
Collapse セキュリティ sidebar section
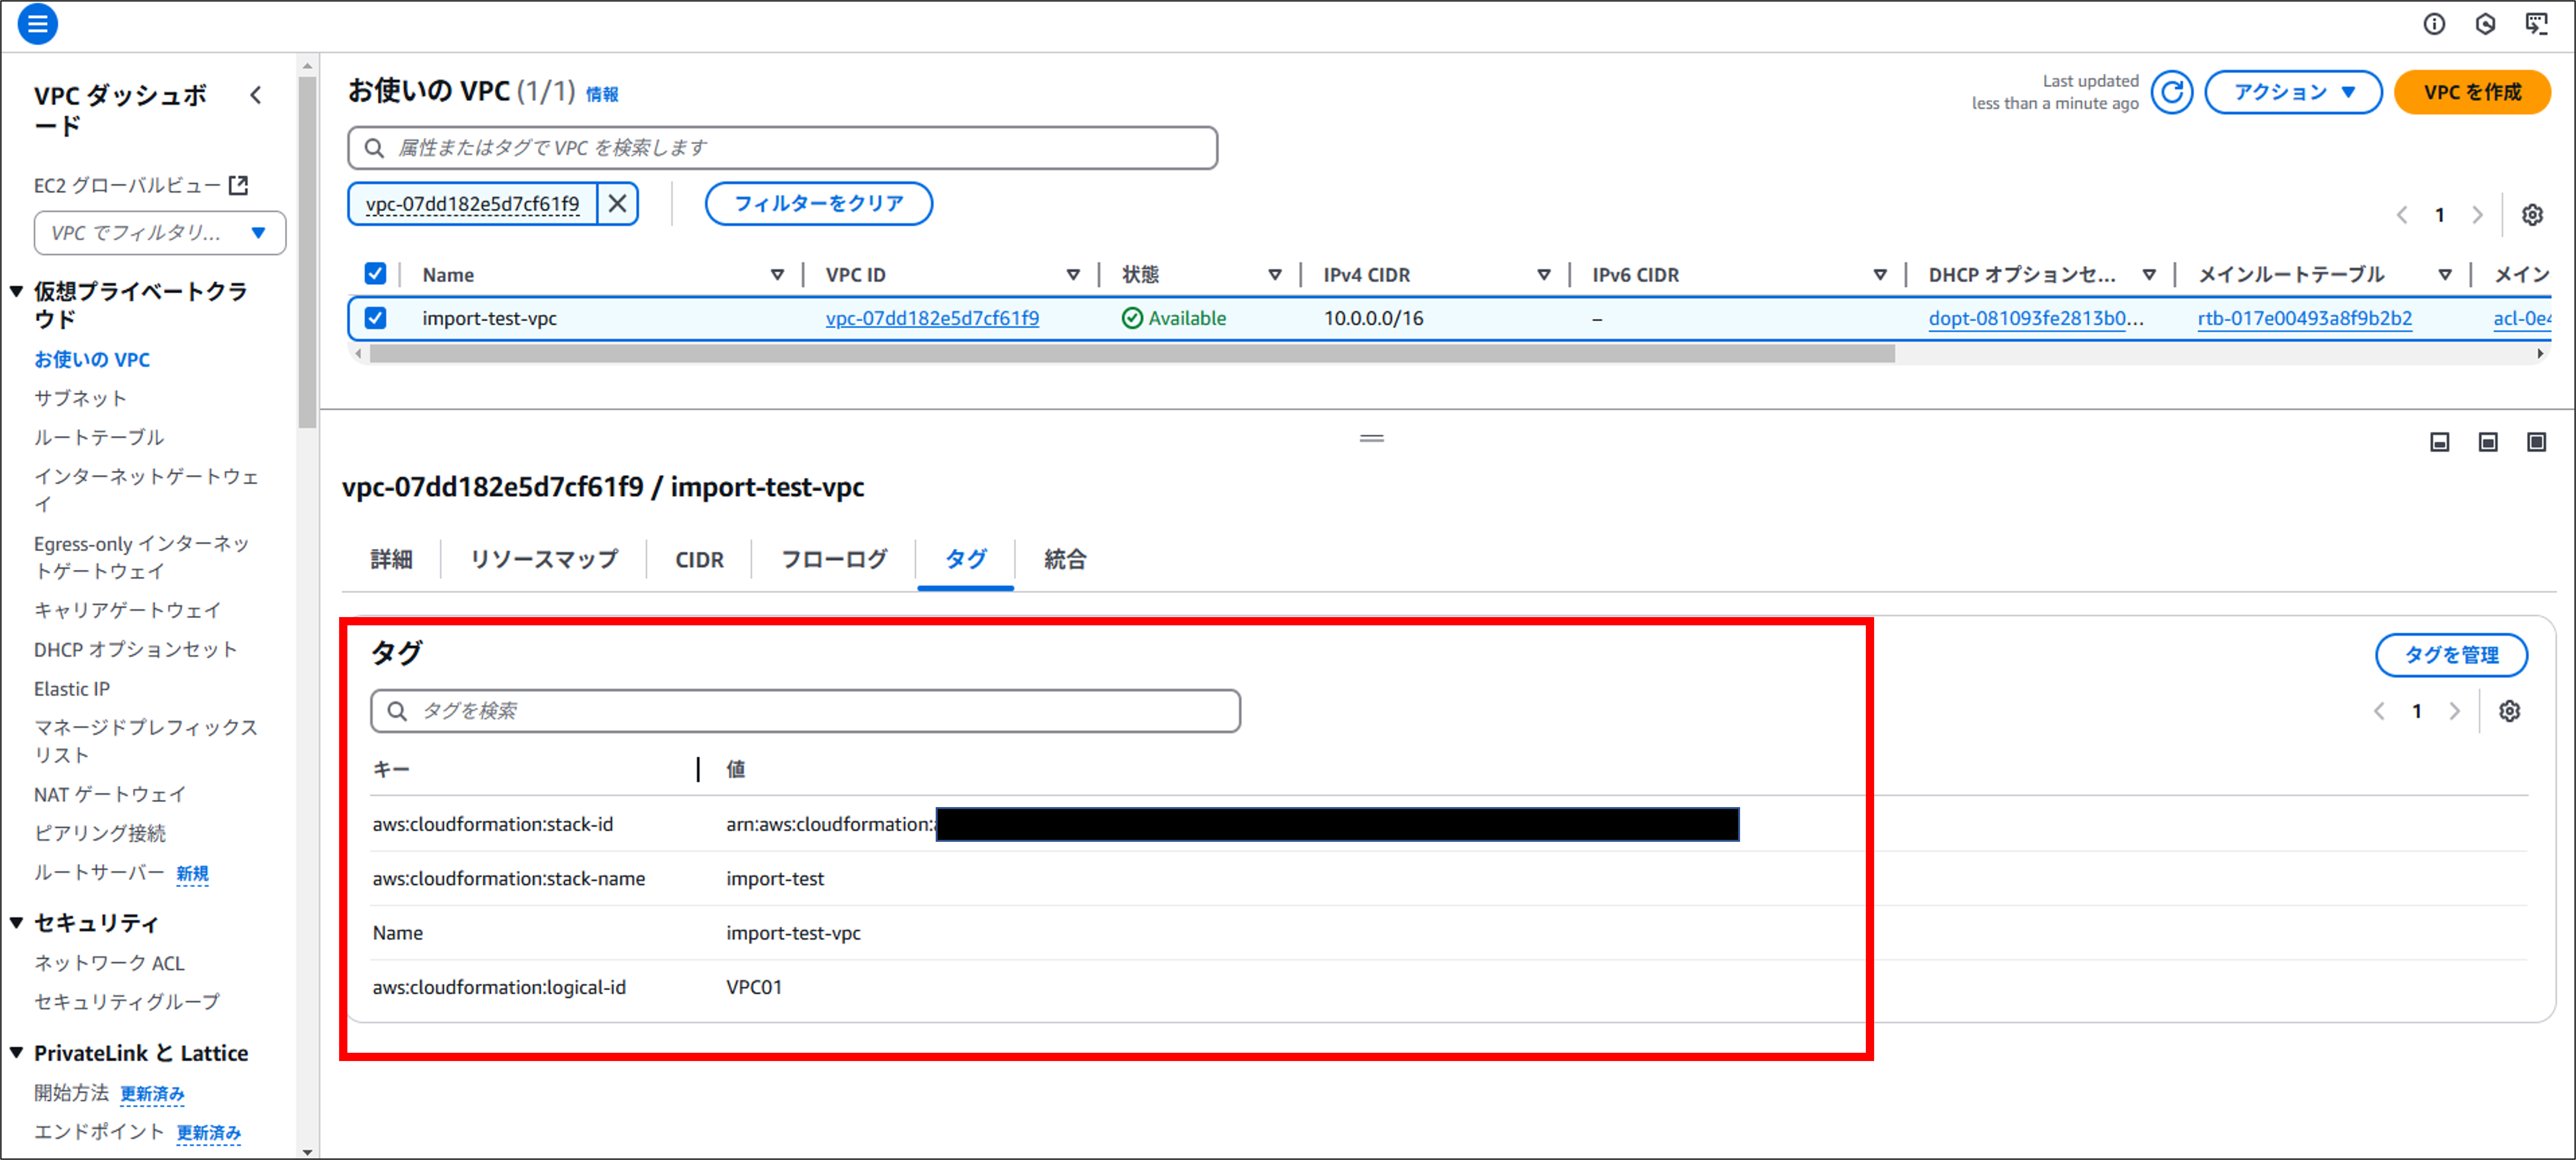click(17, 923)
